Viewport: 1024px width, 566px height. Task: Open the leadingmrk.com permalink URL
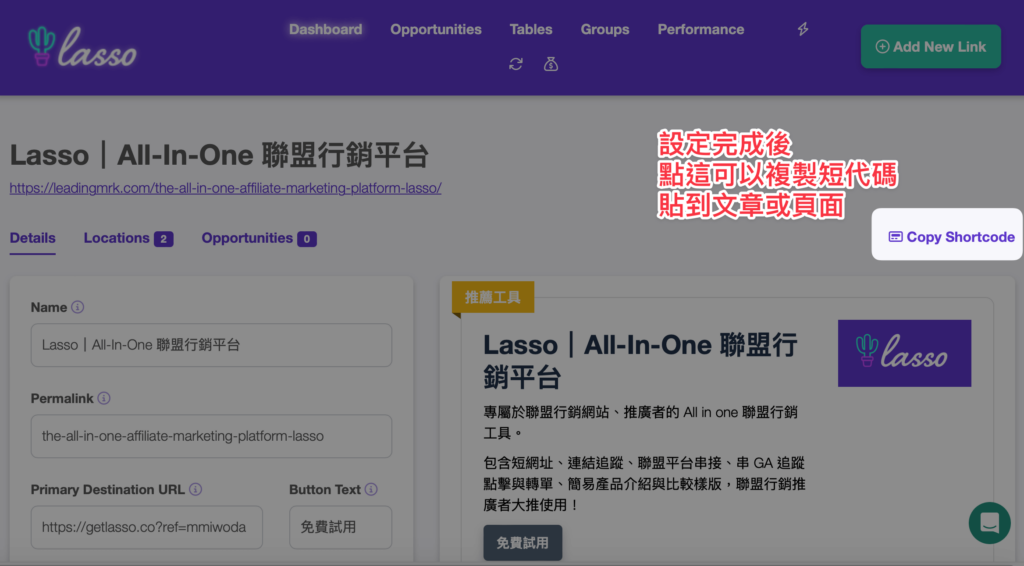225,188
